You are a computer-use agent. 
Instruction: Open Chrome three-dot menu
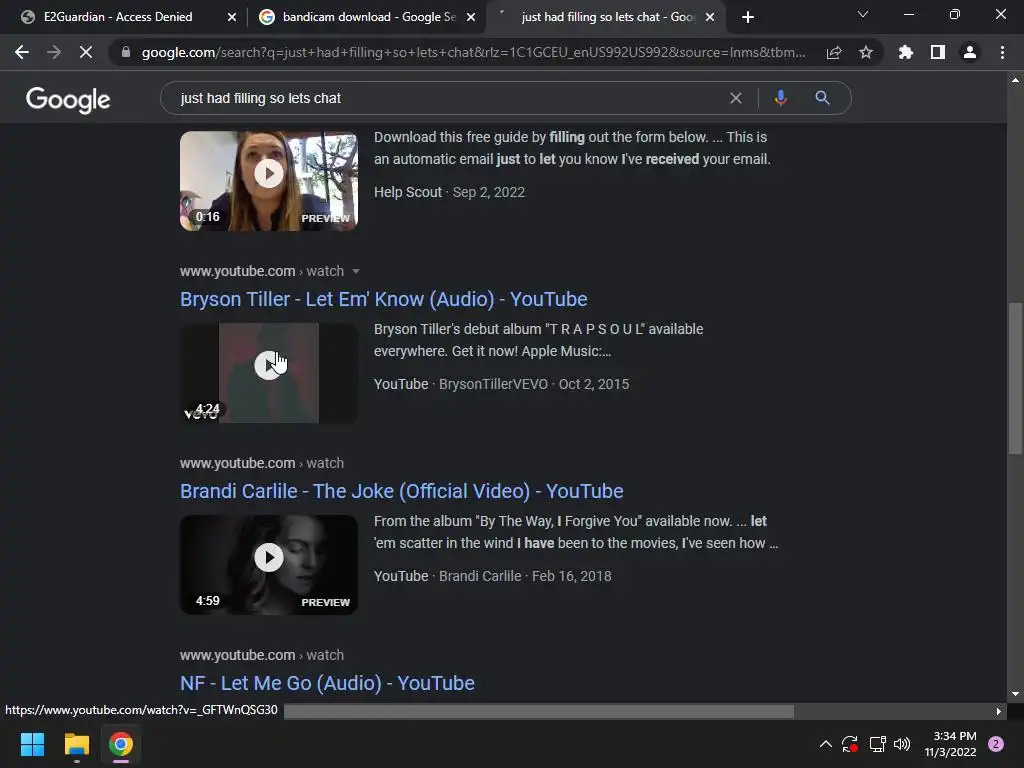coord(1002,52)
